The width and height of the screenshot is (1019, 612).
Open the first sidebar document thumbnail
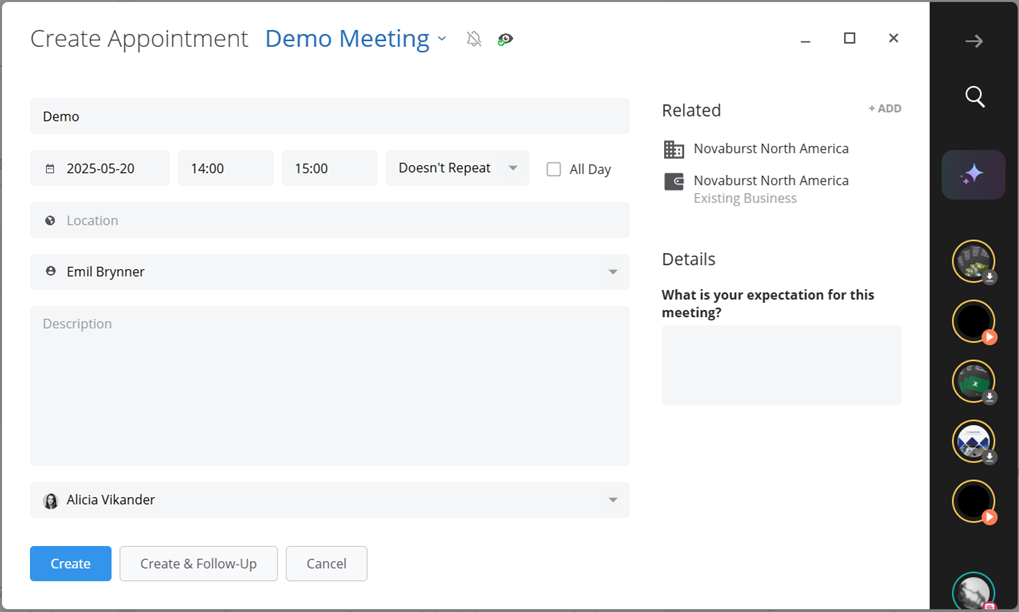[x=974, y=261]
